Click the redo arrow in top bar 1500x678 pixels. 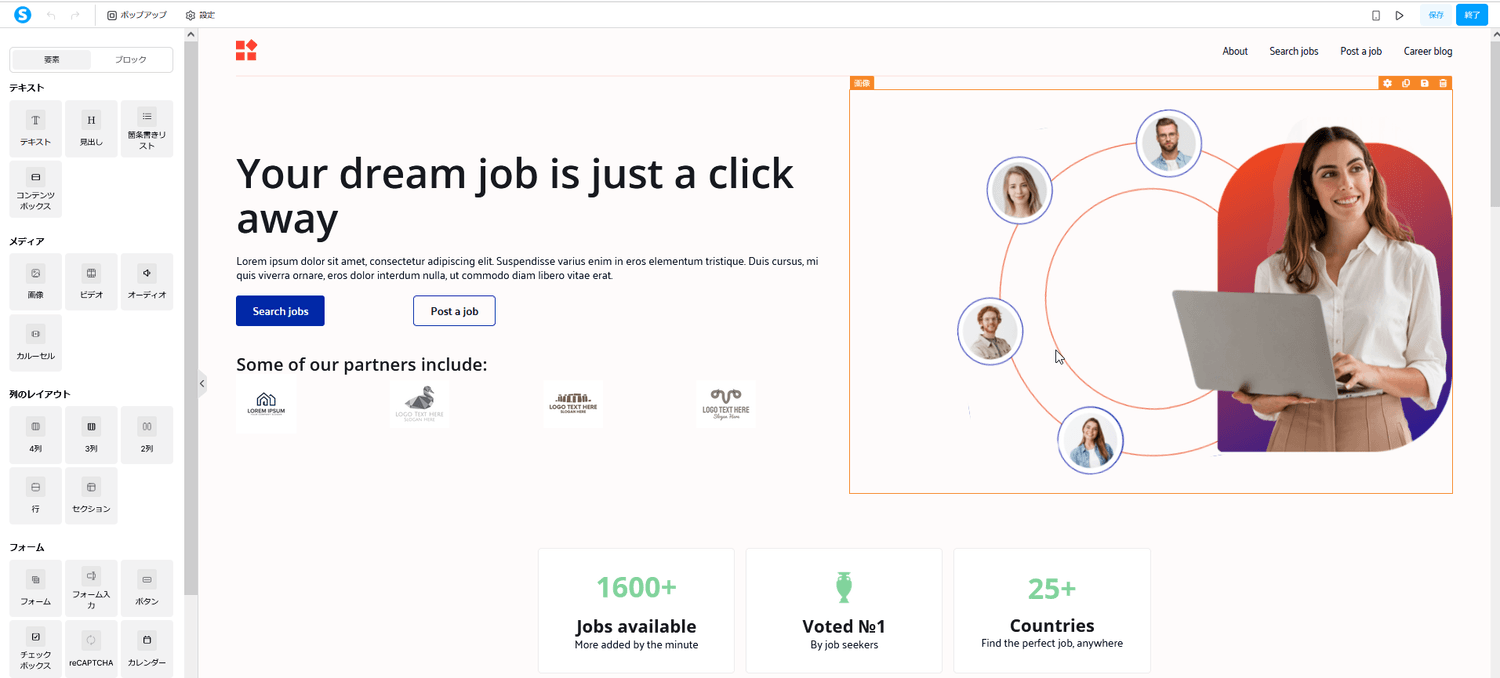[75, 15]
